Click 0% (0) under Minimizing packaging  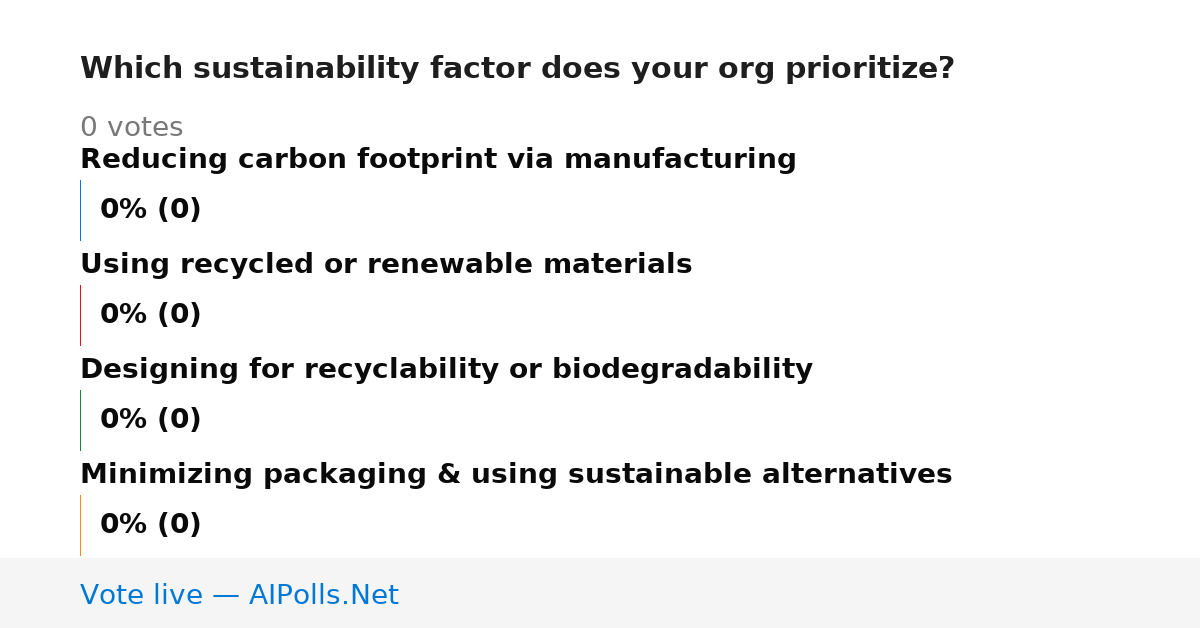click(x=151, y=525)
